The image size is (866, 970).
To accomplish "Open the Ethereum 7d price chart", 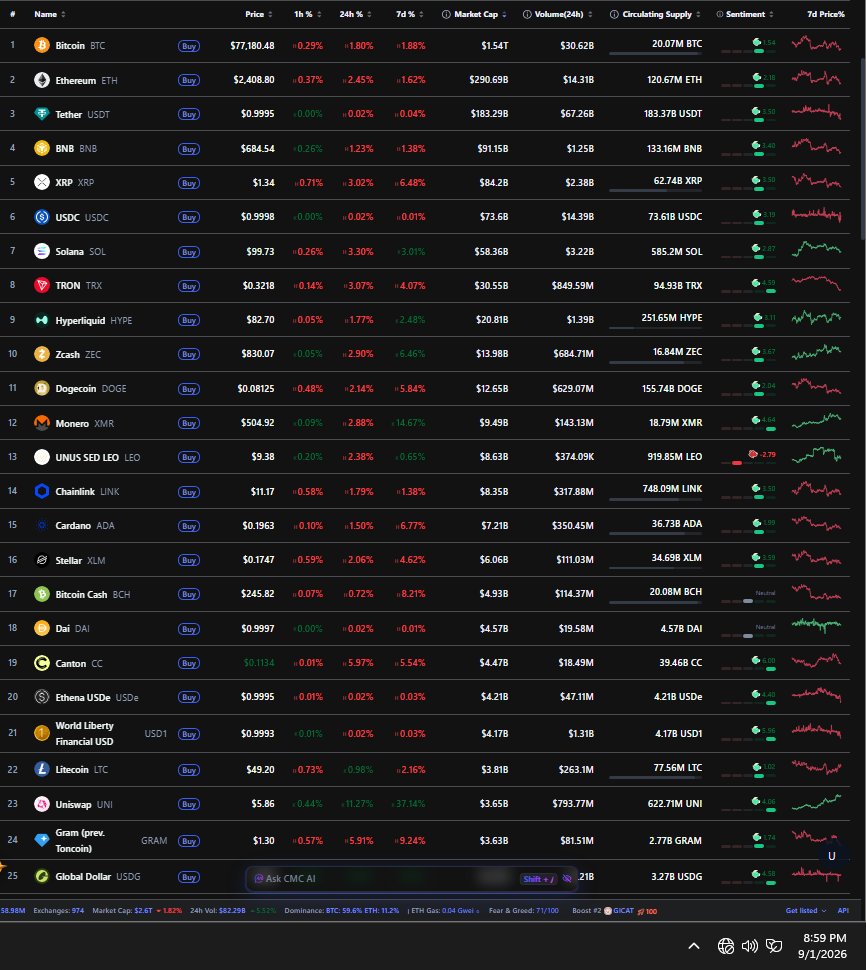I will click(817, 78).
